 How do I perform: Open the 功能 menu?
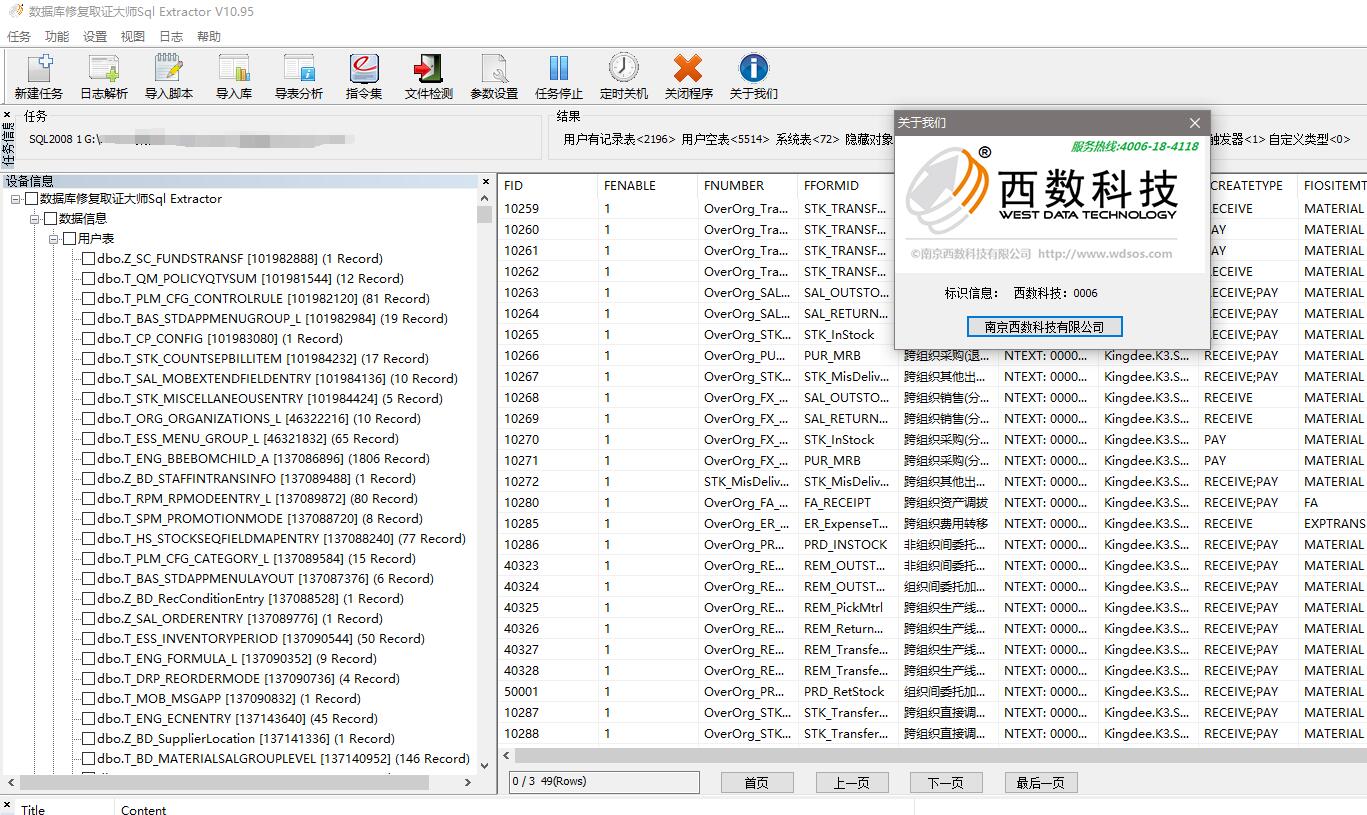coord(57,37)
